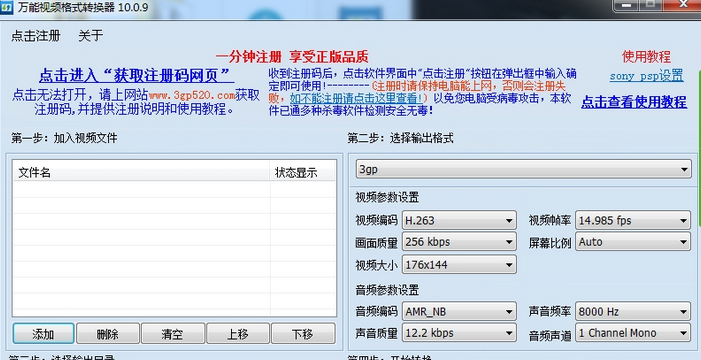The height and width of the screenshot is (360, 701).
Task: Click the 第二步：选择输出格式 label
Action: click(x=400, y=138)
